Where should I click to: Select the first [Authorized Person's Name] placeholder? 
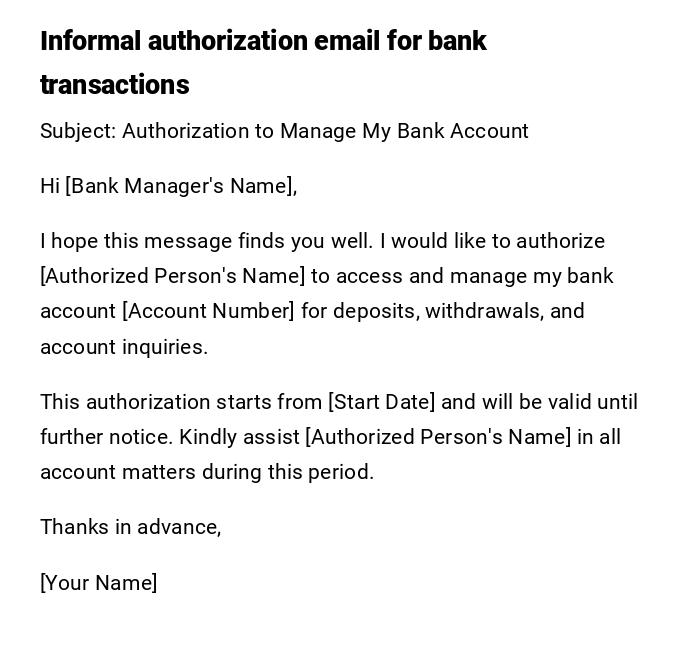pos(172,276)
